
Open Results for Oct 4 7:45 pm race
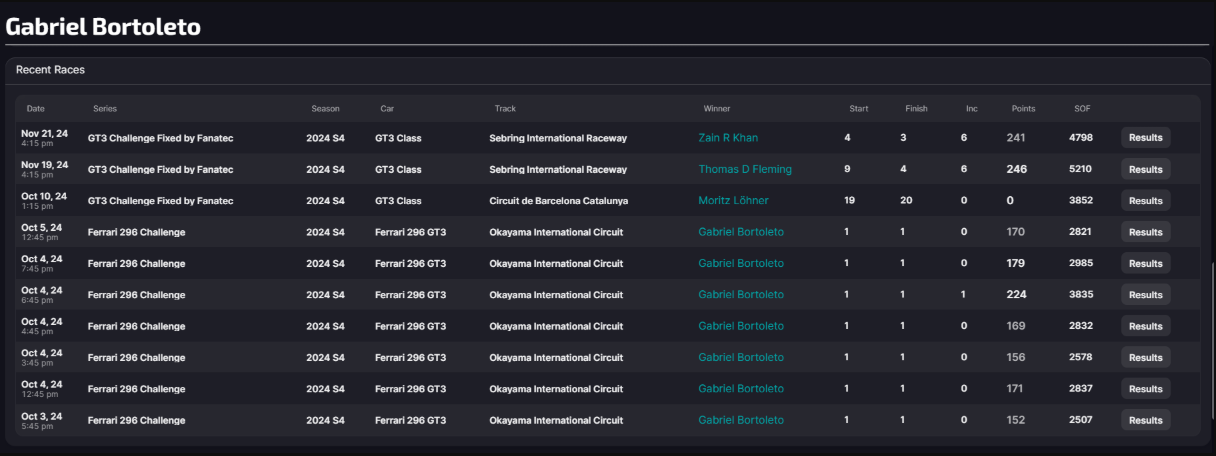(x=1145, y=263)
